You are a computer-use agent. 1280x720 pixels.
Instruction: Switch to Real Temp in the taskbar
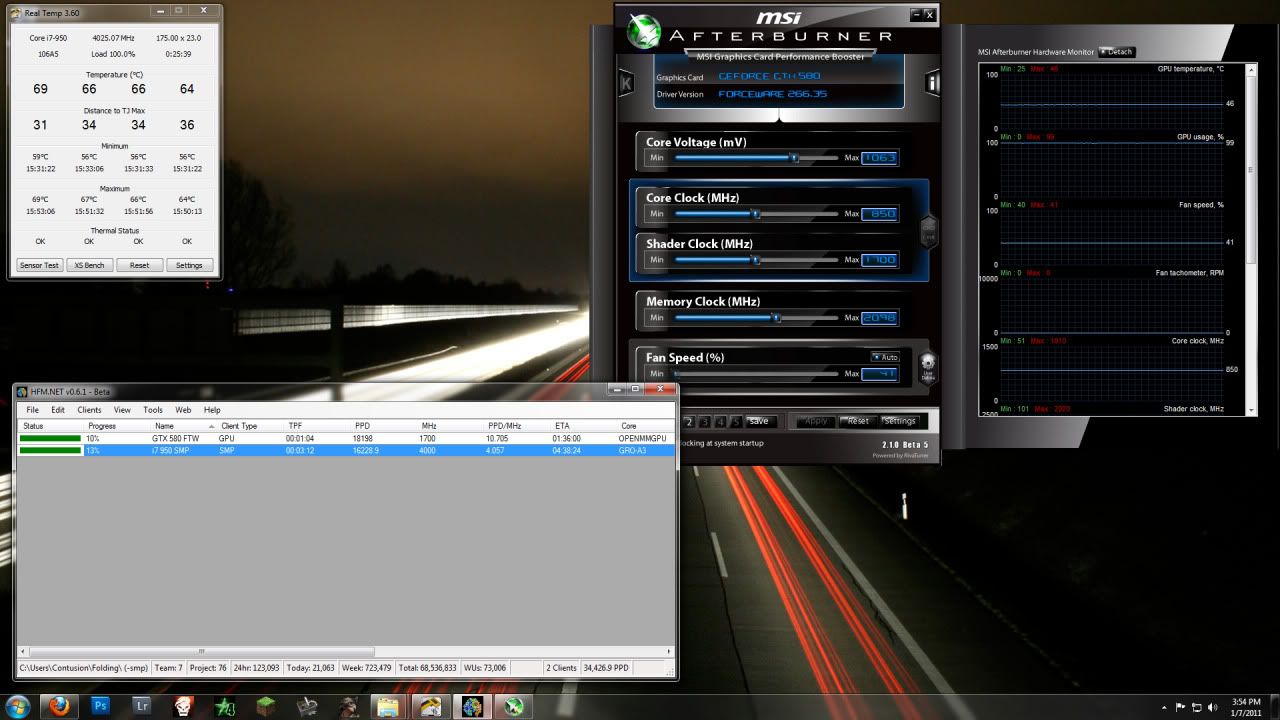(430, 707)
